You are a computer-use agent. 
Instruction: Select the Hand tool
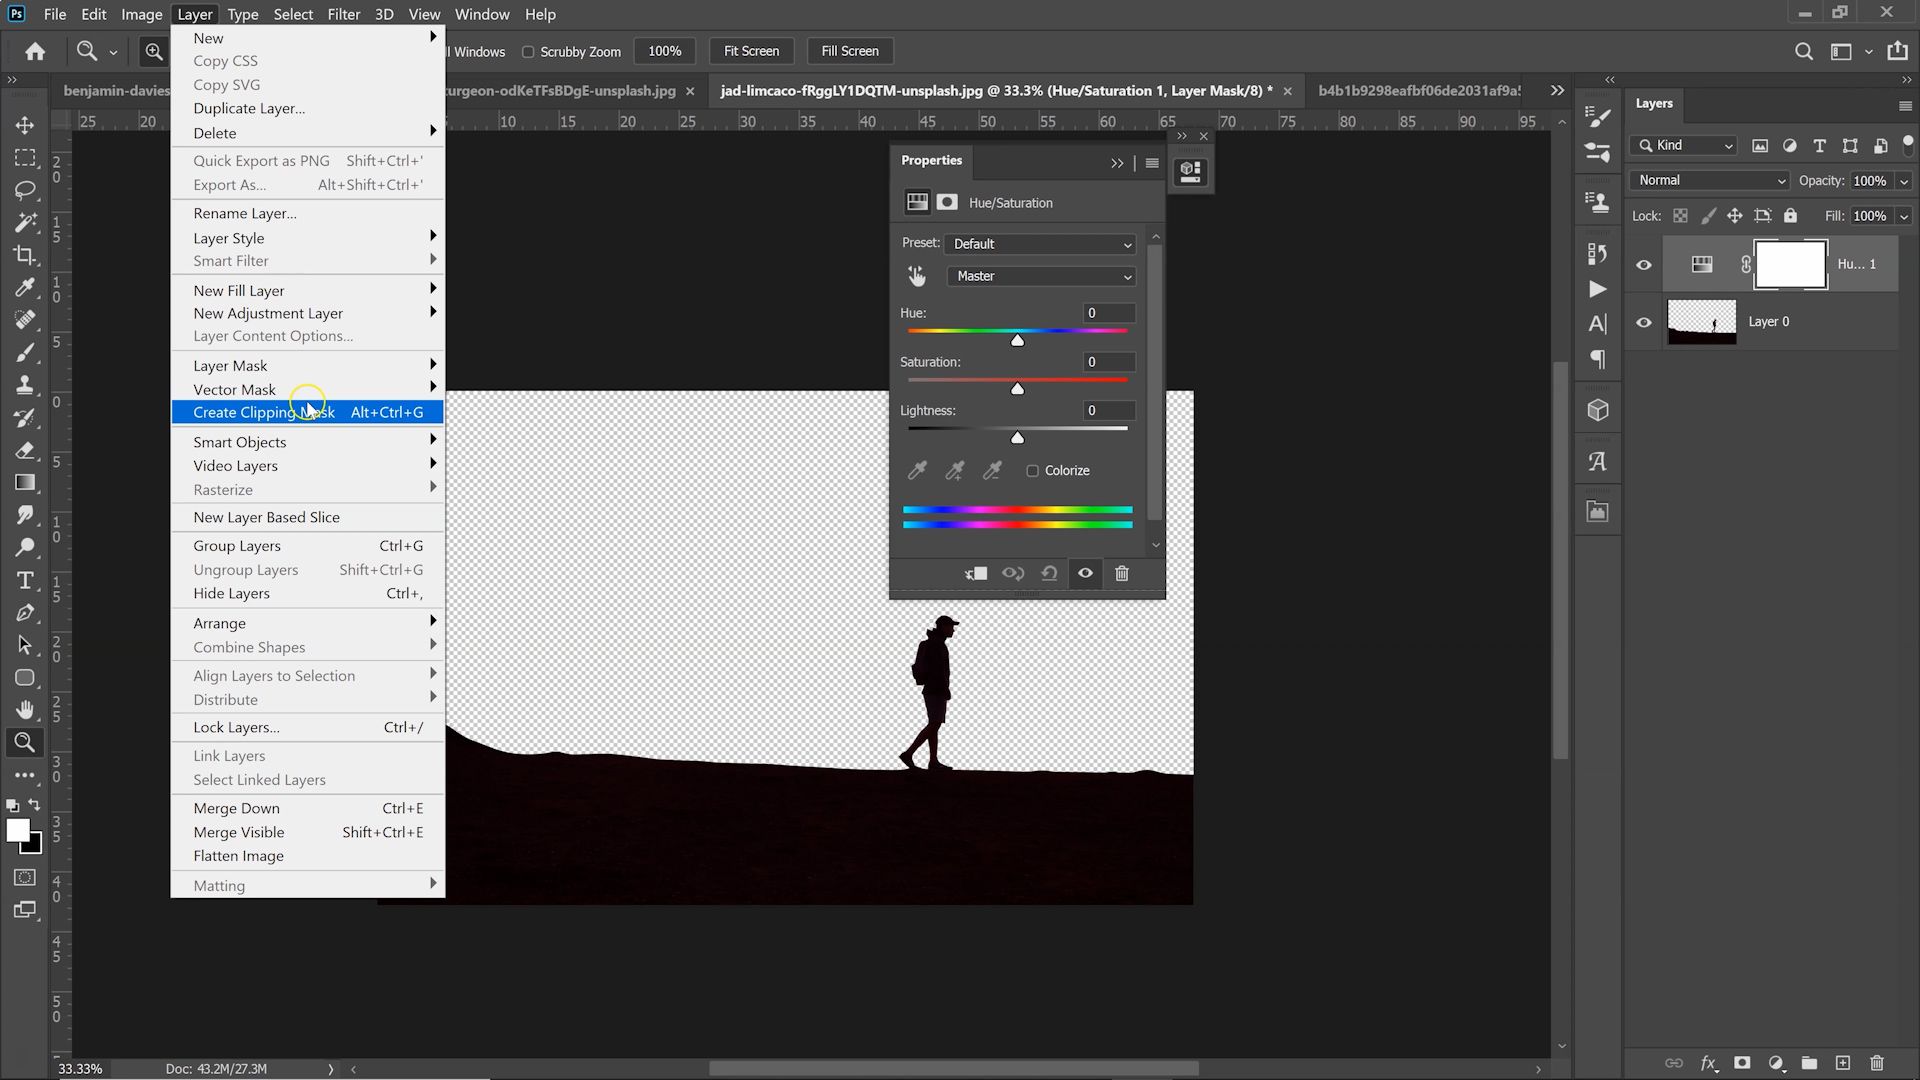[25, 710]
